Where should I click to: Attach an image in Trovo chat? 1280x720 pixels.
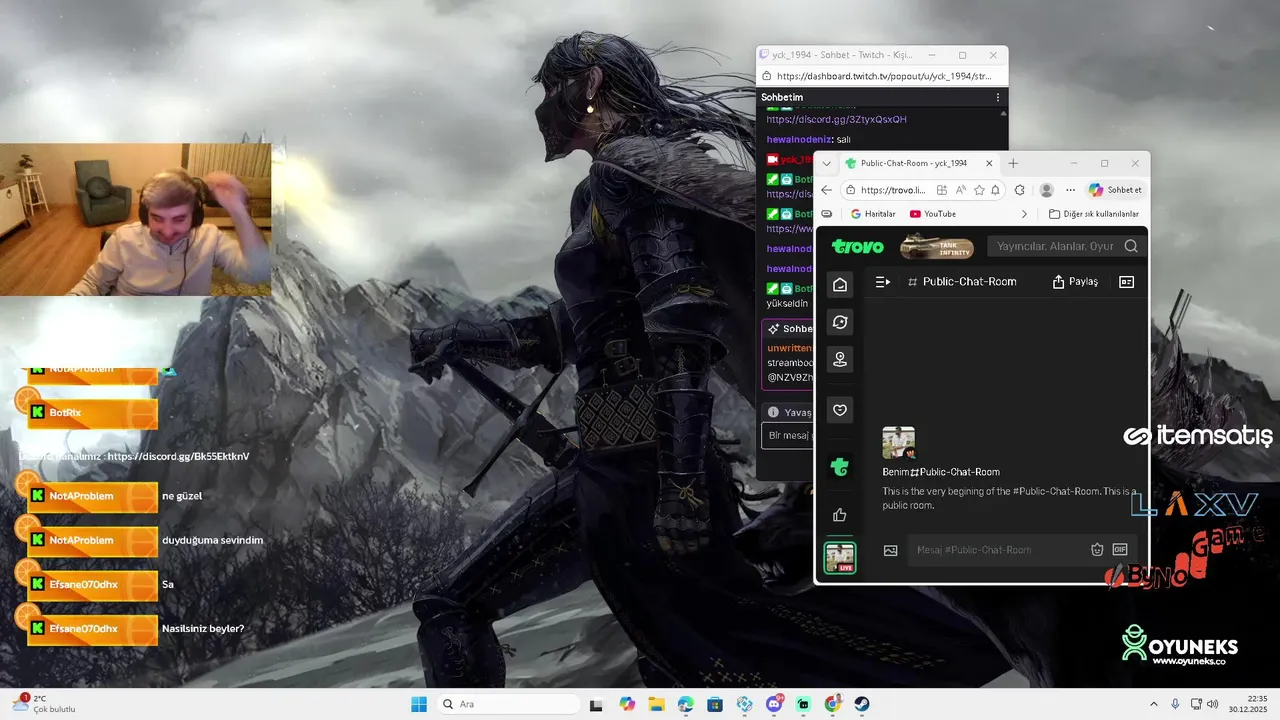click(891, 550)
